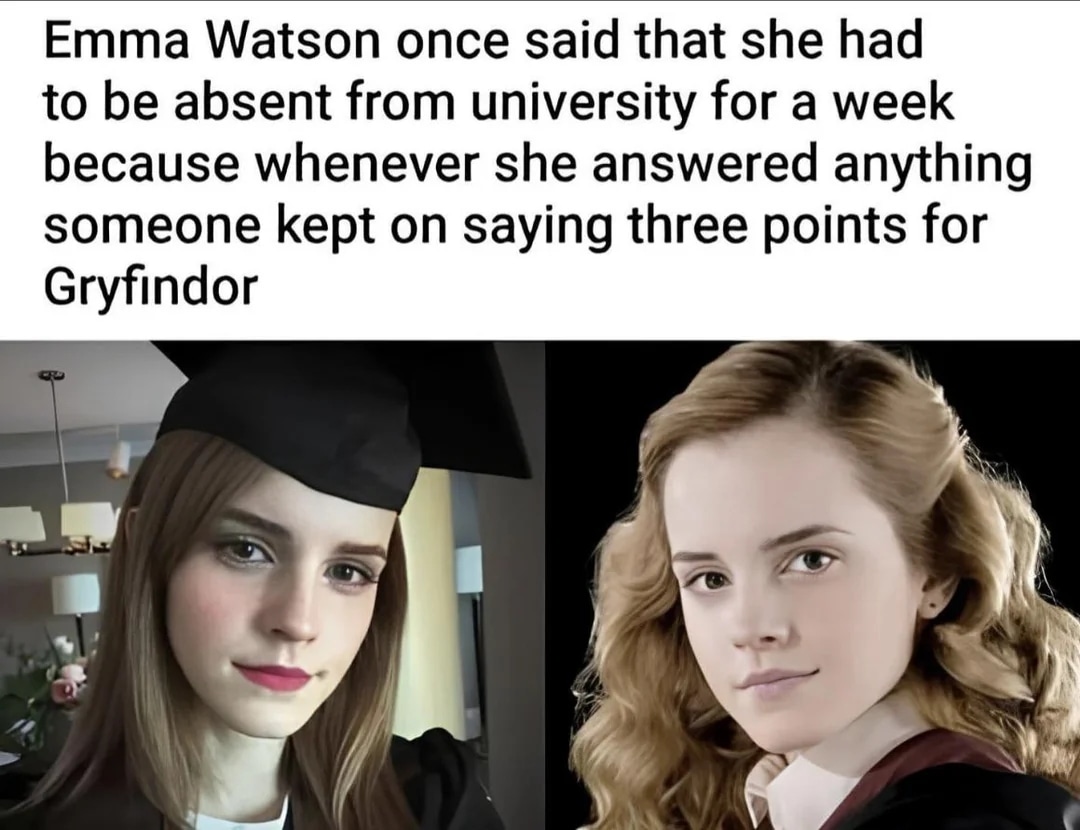
Task: Open the right photo with curly hair
Action: coord(813,585)
